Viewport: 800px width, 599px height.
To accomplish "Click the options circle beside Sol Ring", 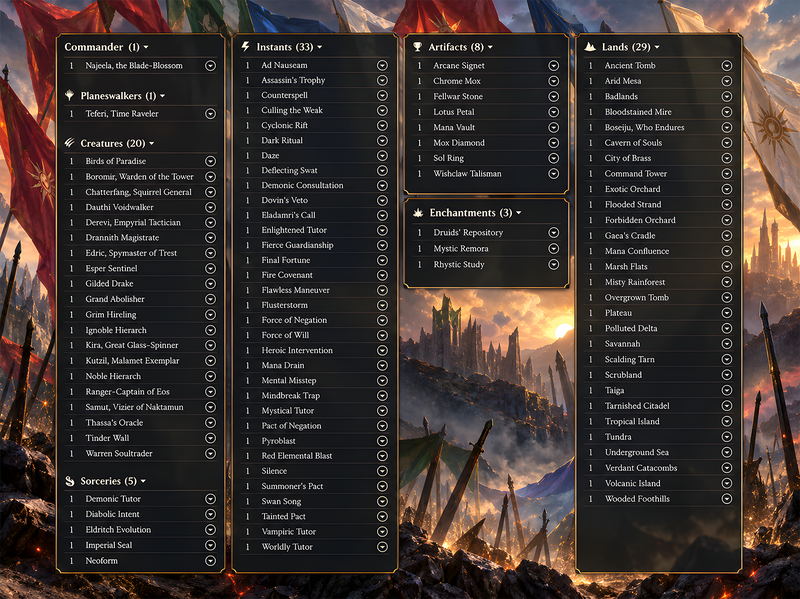I will coord(554,158).
